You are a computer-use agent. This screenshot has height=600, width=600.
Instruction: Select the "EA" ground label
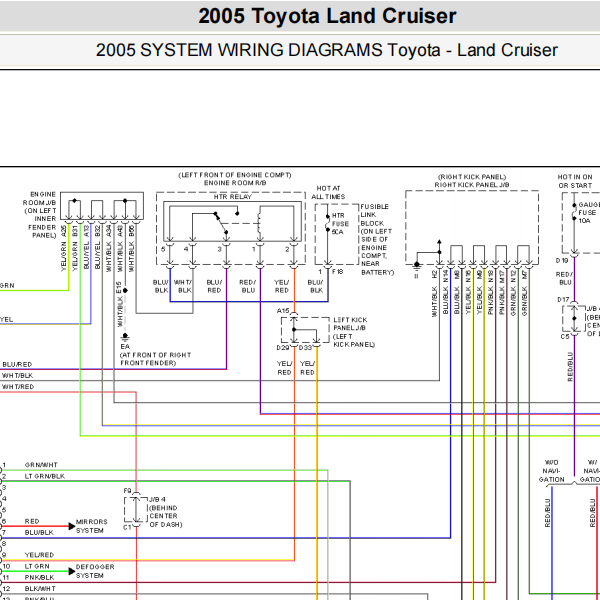(x=125, y=346)
